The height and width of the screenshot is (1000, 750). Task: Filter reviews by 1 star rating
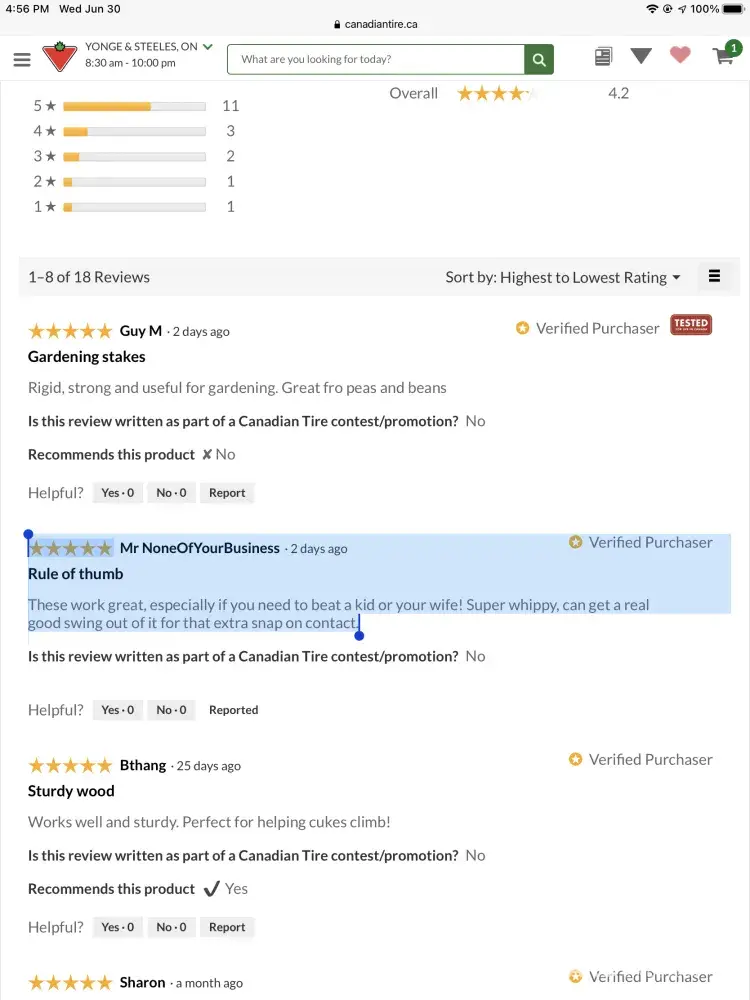(134, 207)
